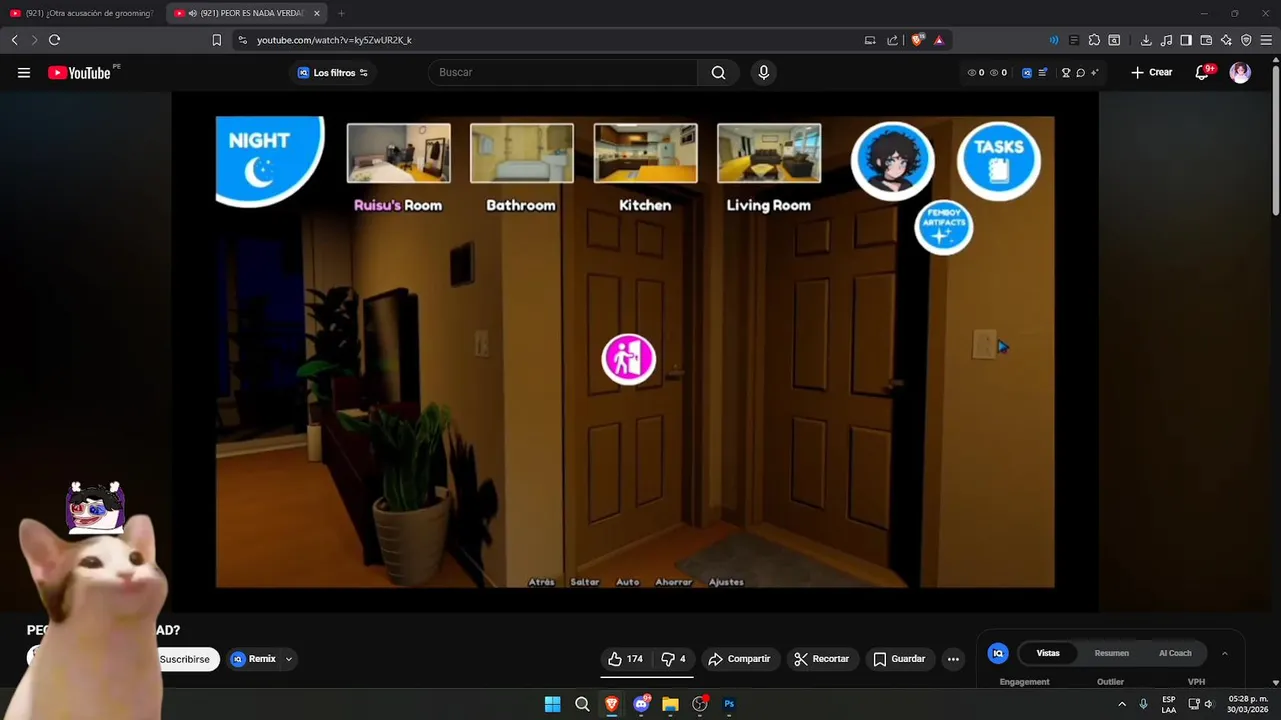The width and height of the screenshot is (1281, 720).
Task: Activate voice search microphone
Action: point(763,72)
